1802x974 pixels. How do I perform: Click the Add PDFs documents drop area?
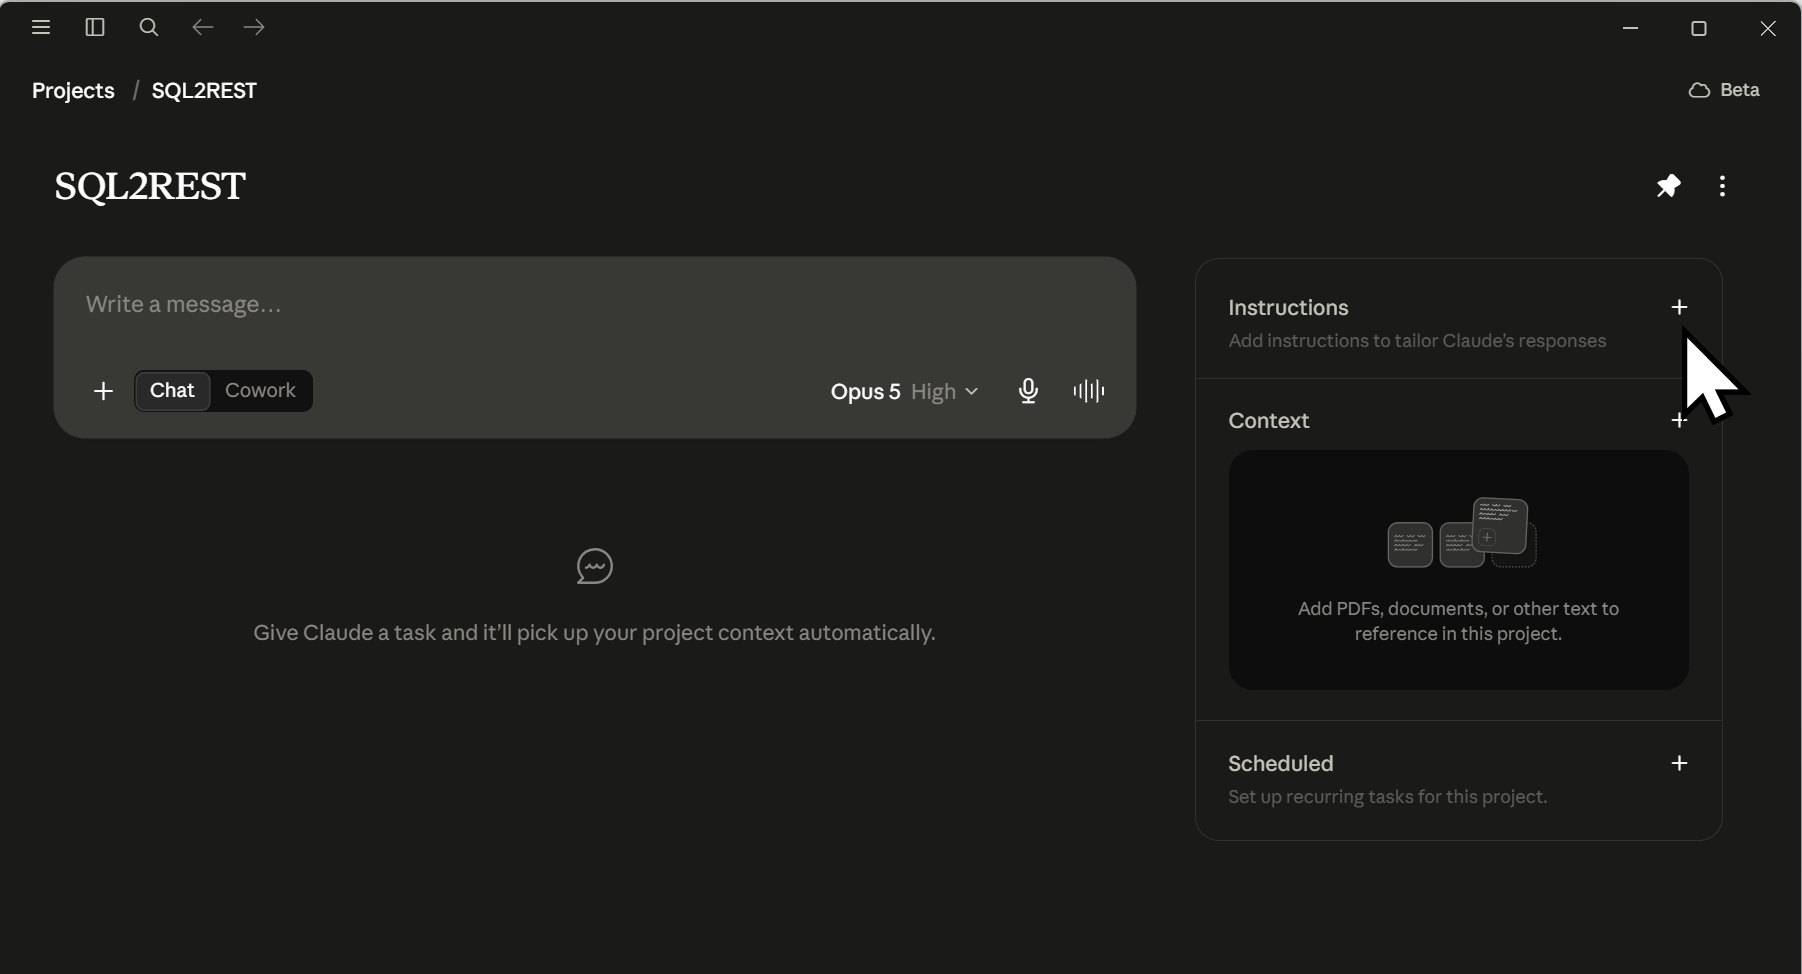(1458, 570)
